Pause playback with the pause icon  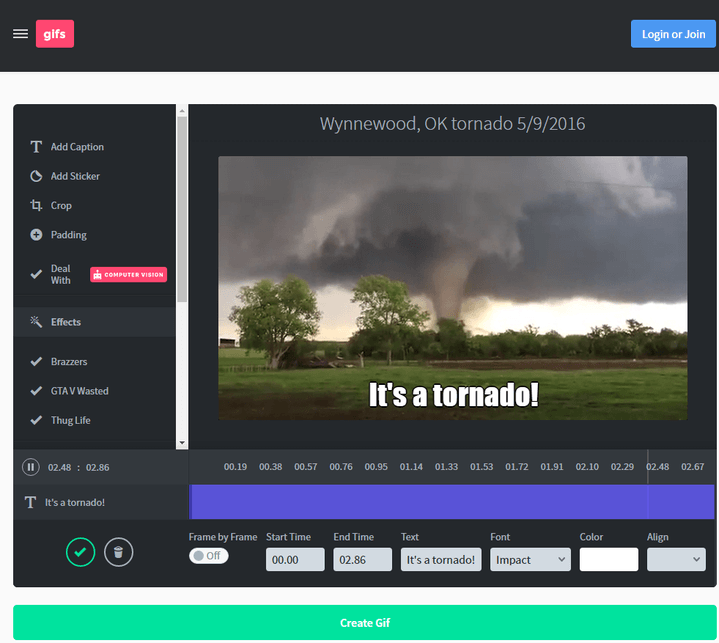click(31, 467)
